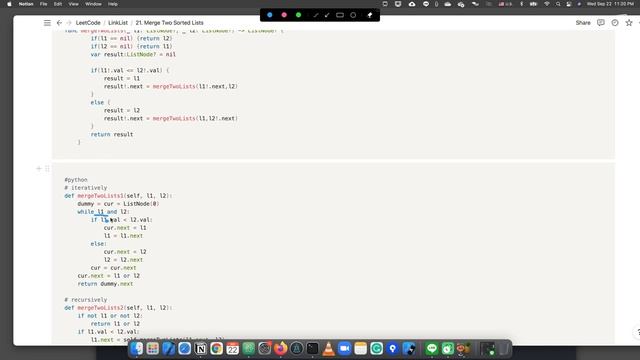Pin the annotation toolbar

[370, 15]
